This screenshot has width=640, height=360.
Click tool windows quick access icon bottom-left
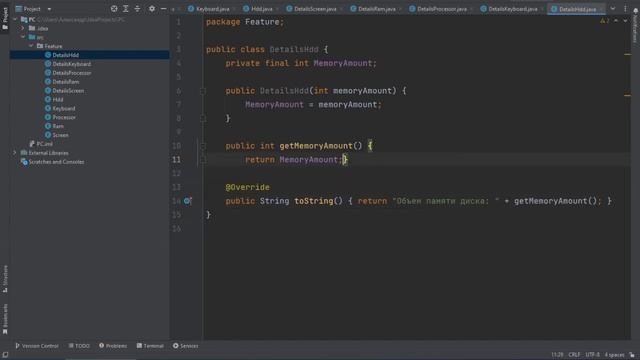[5, 355]
